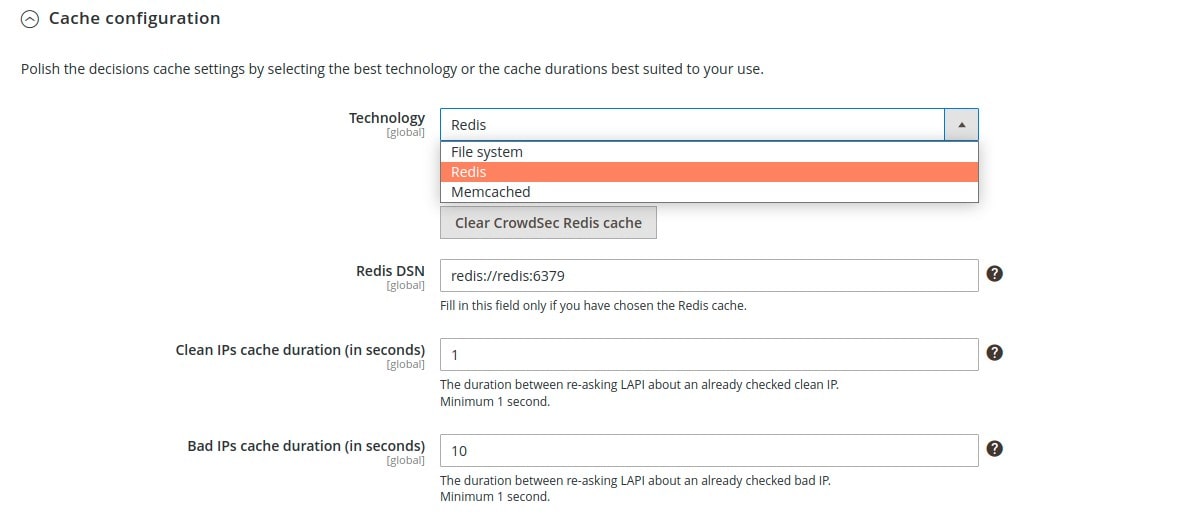
Task: Click the section description about decisions cache
Action: pyautogui.click(x=392, y=70)
